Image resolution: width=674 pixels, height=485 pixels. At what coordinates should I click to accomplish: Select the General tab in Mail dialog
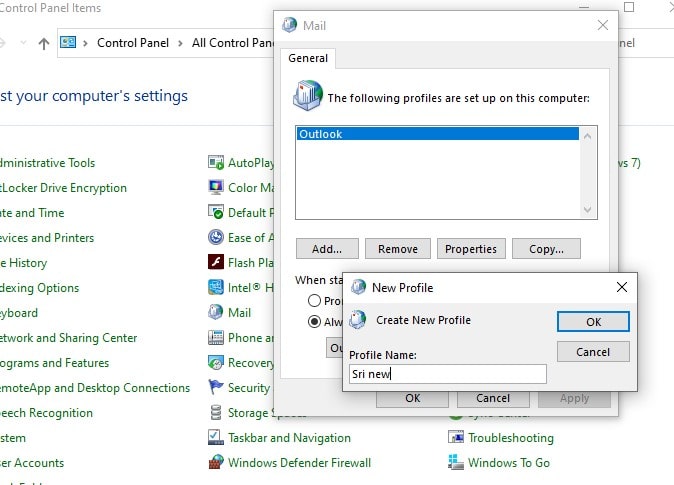pos(308,58)
